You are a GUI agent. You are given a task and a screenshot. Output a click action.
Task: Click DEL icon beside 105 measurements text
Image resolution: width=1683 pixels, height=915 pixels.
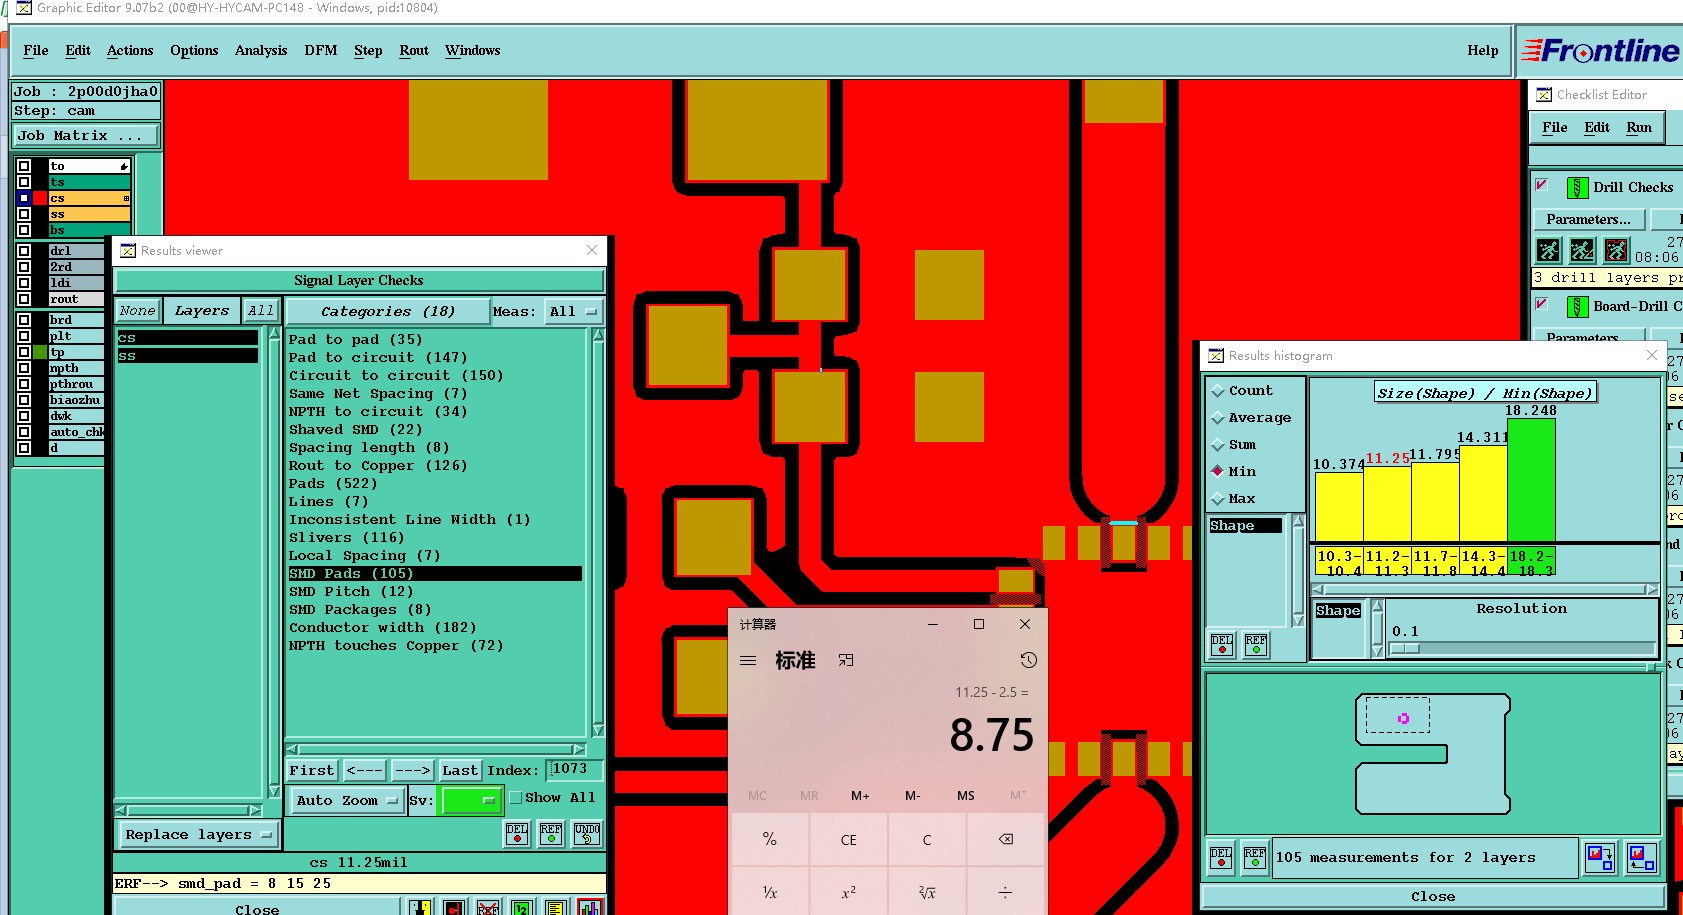[x=1221, y=857]
